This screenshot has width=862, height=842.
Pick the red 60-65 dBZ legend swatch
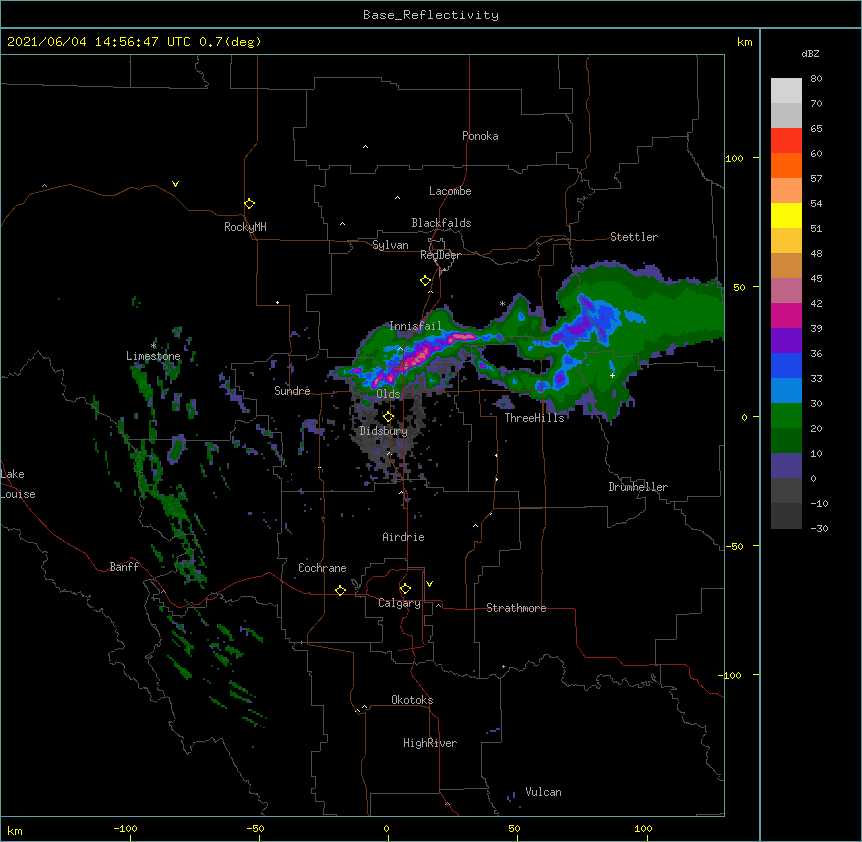tap(786, 141)
